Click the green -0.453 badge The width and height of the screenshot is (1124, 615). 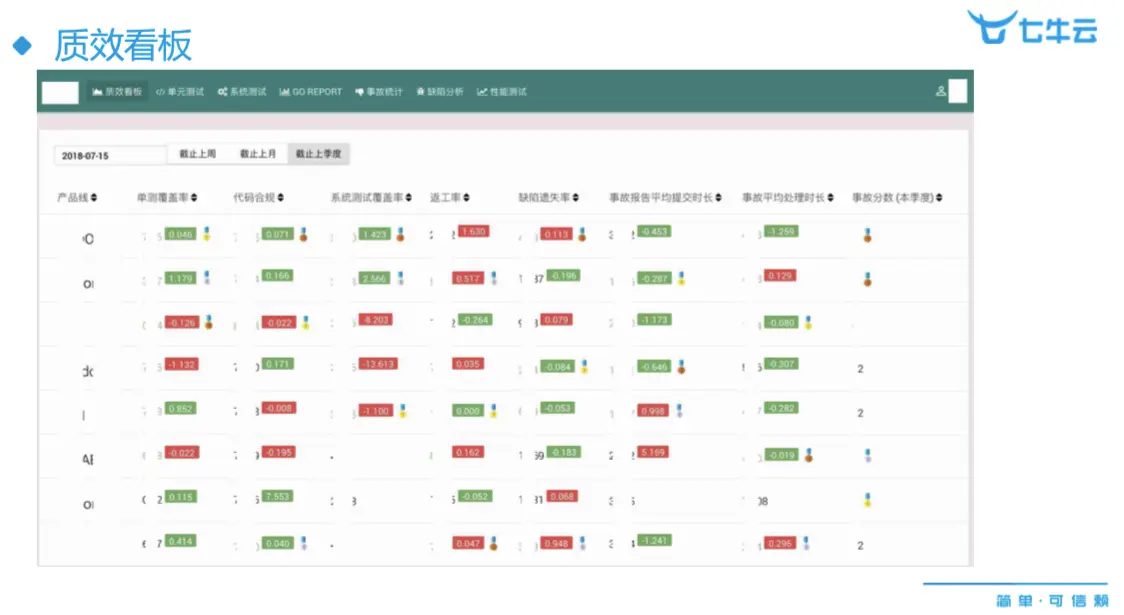coord(654,232)
